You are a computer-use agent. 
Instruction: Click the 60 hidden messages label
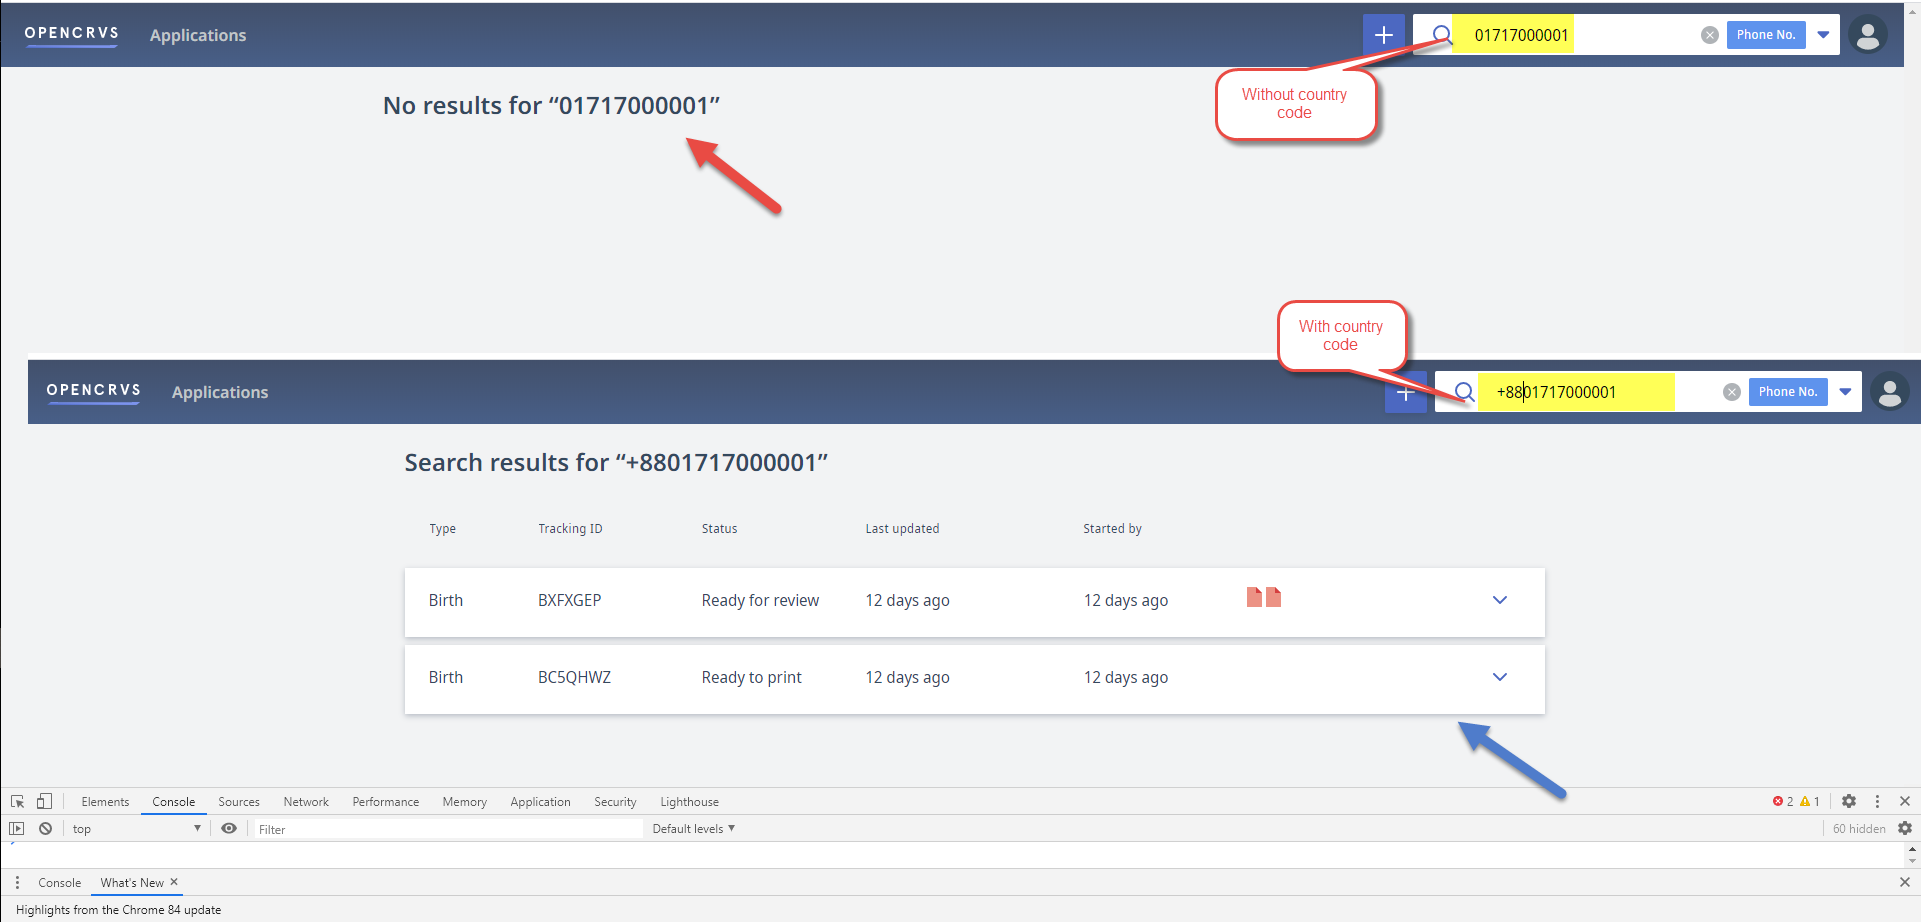pyautogui.click(x=1859, y=828)
